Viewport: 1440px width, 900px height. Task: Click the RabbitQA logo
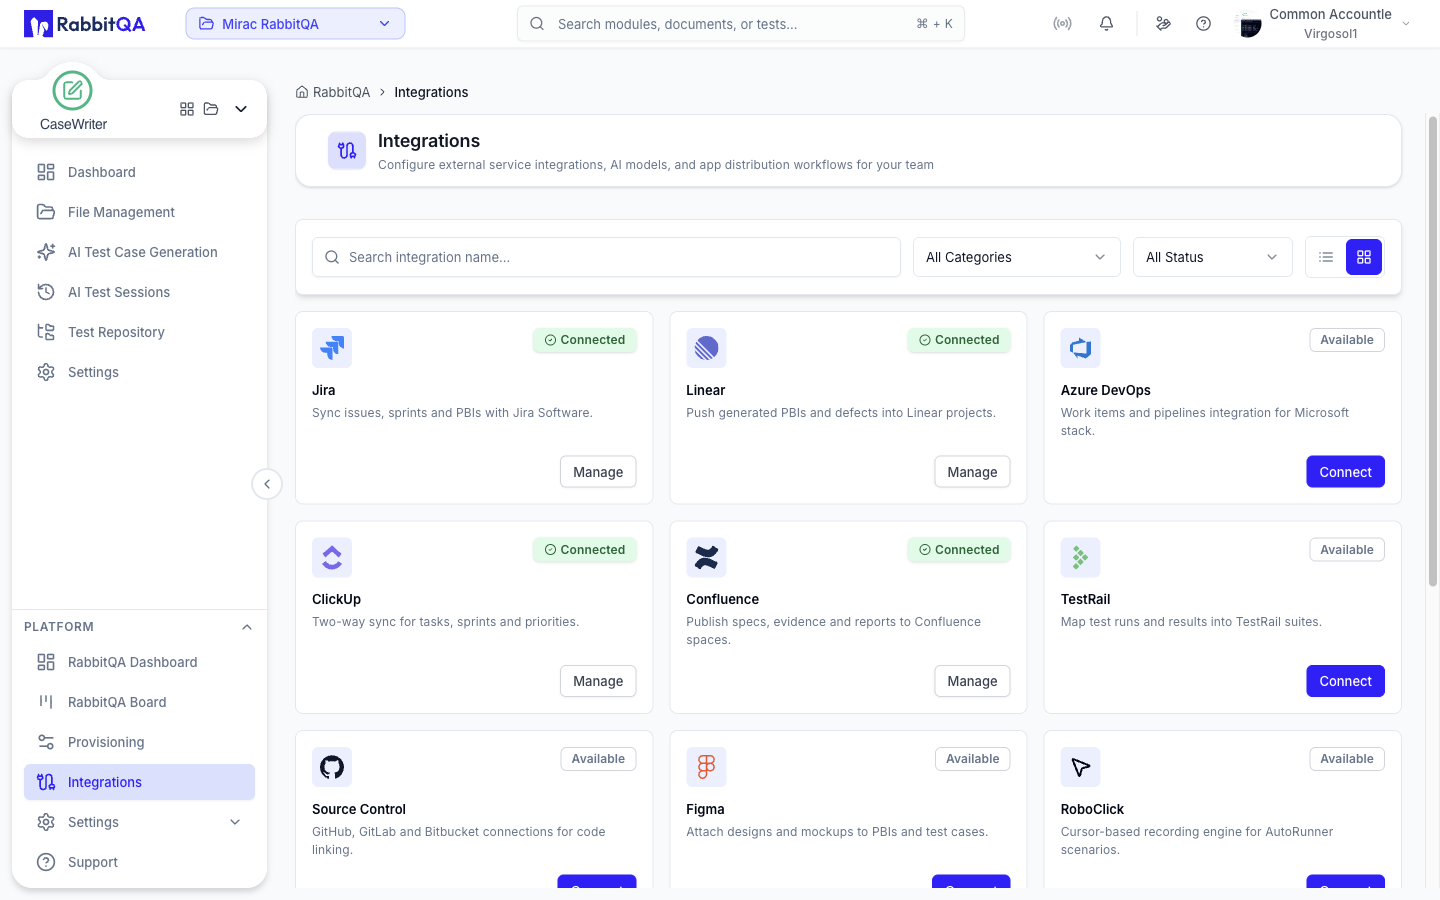[x=85, y=24]
